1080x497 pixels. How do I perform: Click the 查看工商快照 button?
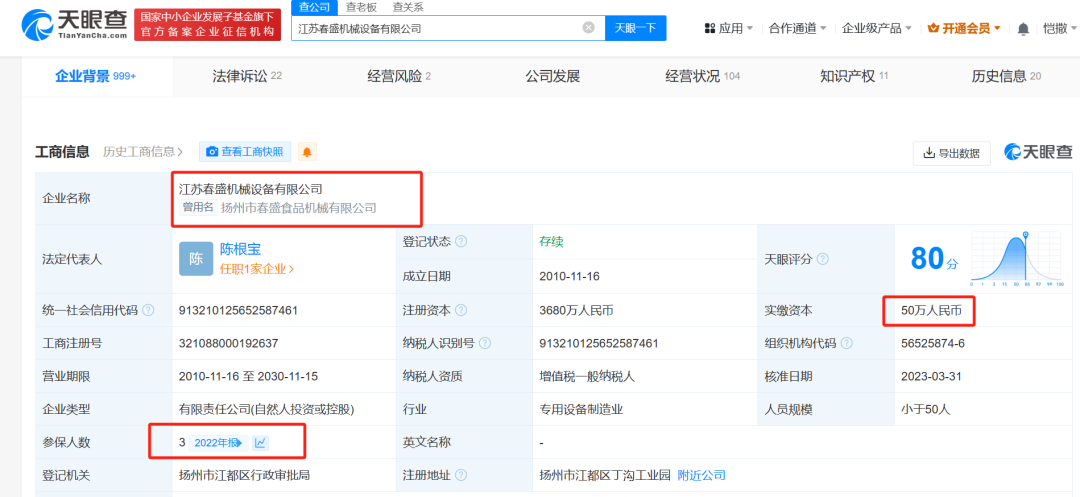(x=245, y=151)
